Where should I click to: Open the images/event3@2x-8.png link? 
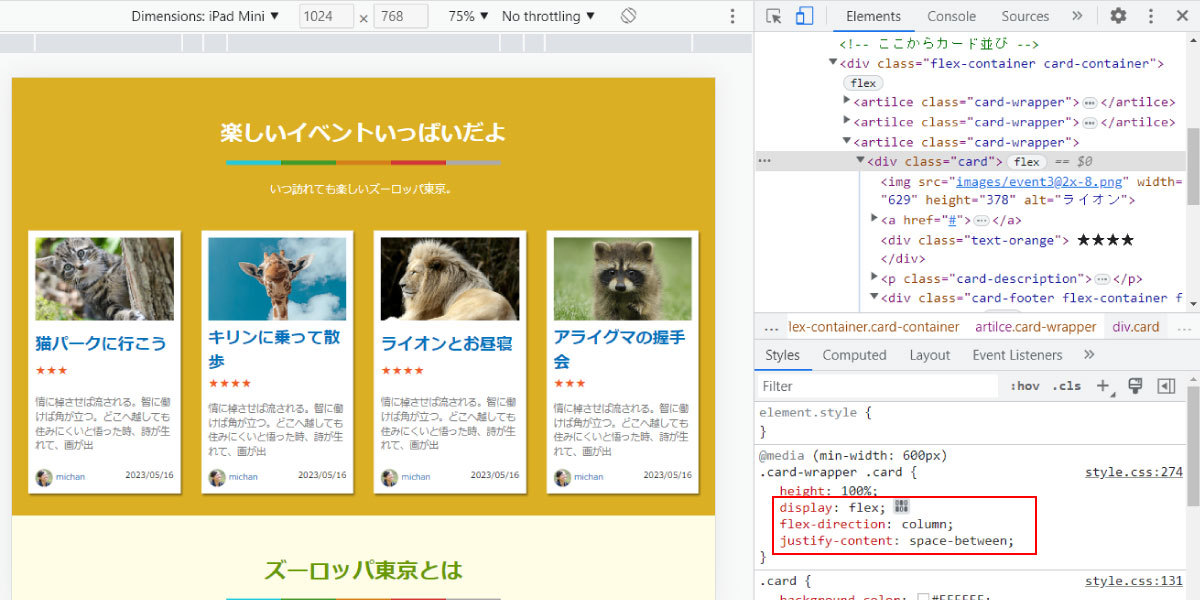1041,182
